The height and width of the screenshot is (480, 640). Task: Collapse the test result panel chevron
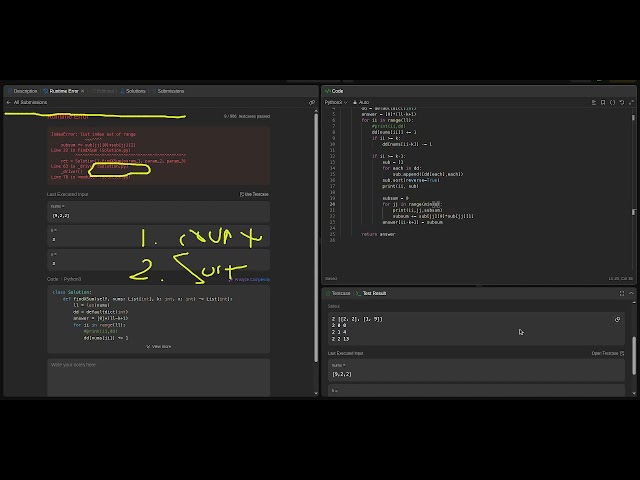point(631,293)
